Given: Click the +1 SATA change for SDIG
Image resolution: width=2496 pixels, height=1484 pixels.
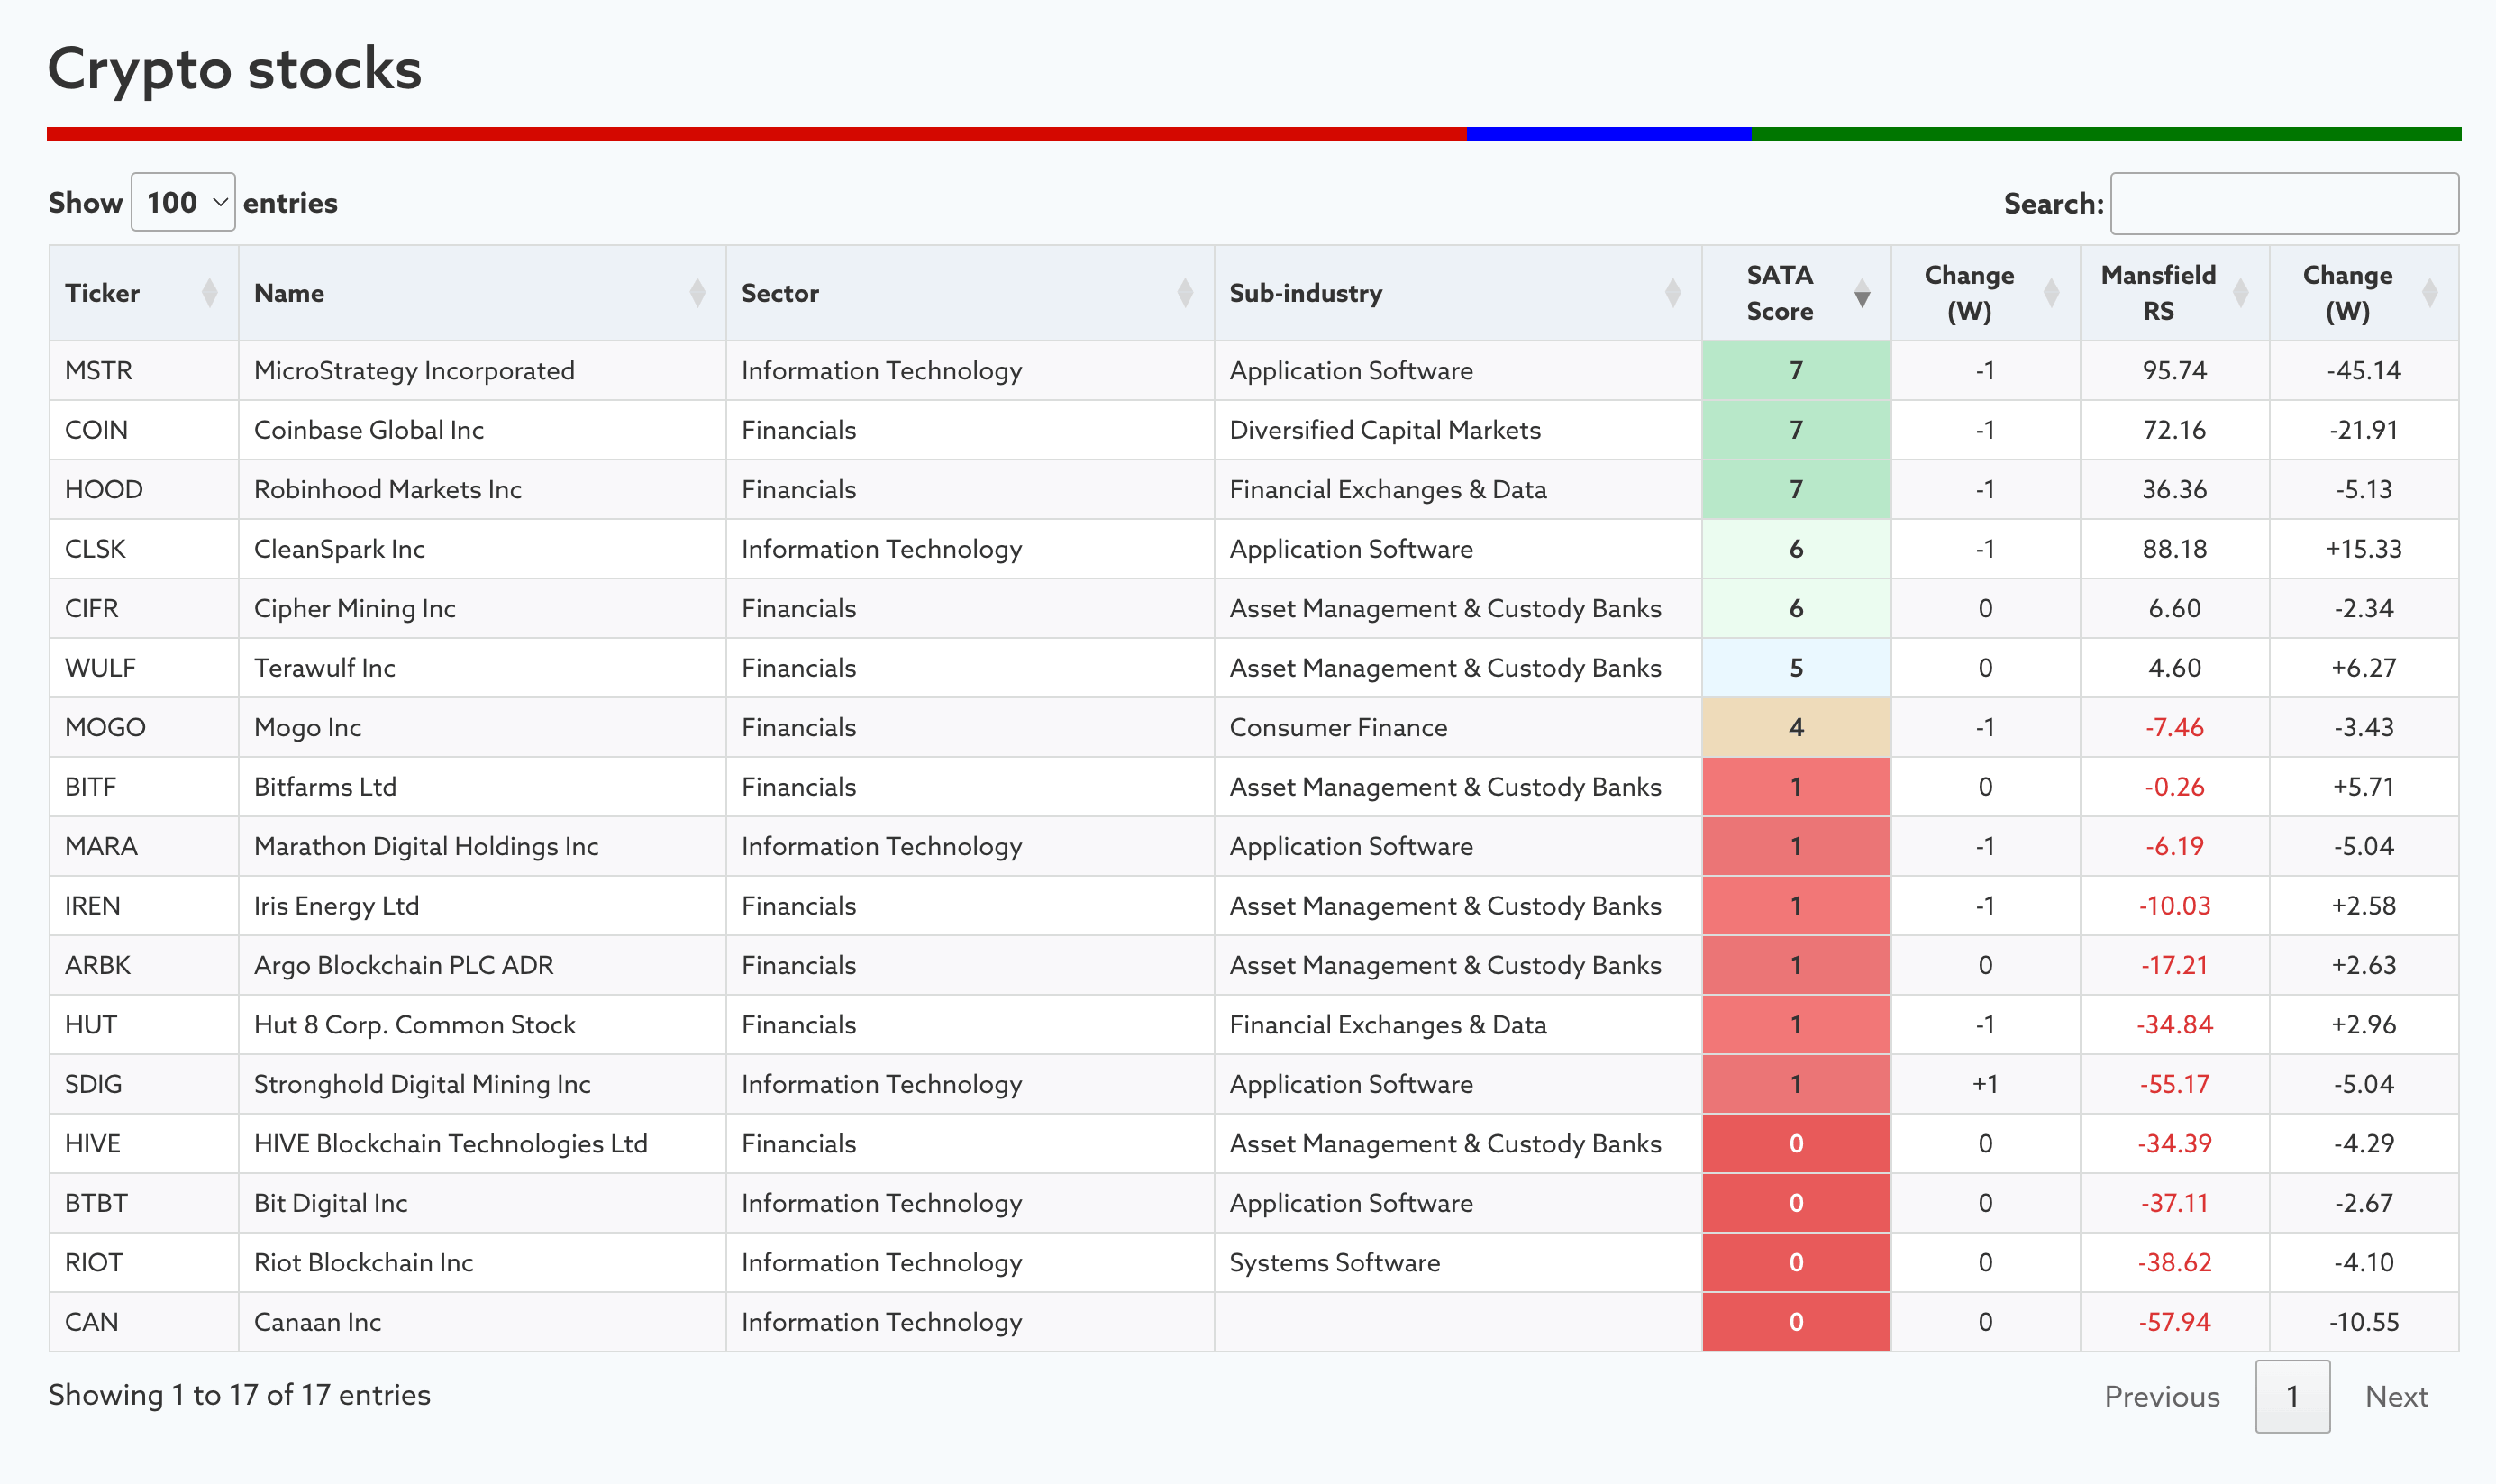Looking at the screenshot, I should point(1985,1085).
